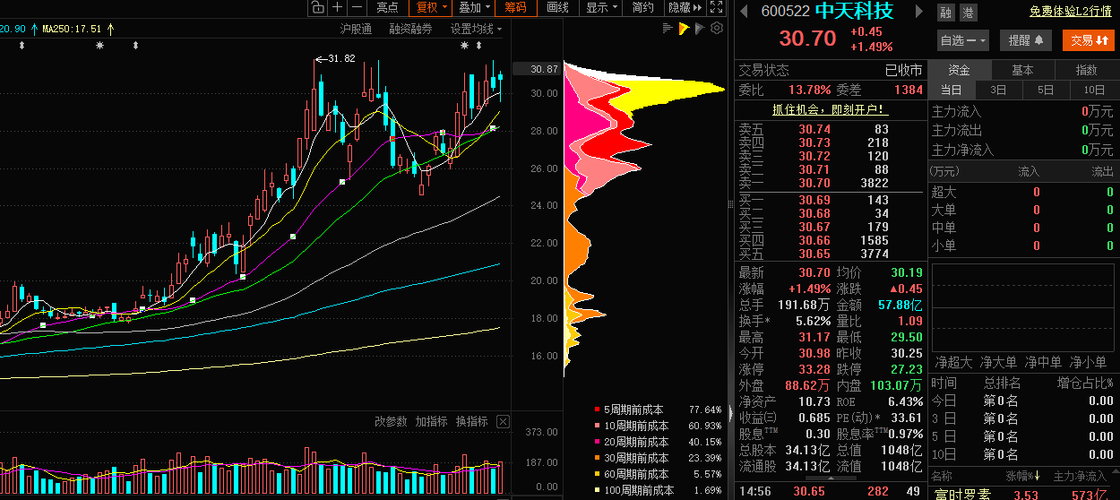The width and height of the screenshot is (1120, 500).
Task: Open the 自选一 watchlist dropdown
Action: (964, 40)
